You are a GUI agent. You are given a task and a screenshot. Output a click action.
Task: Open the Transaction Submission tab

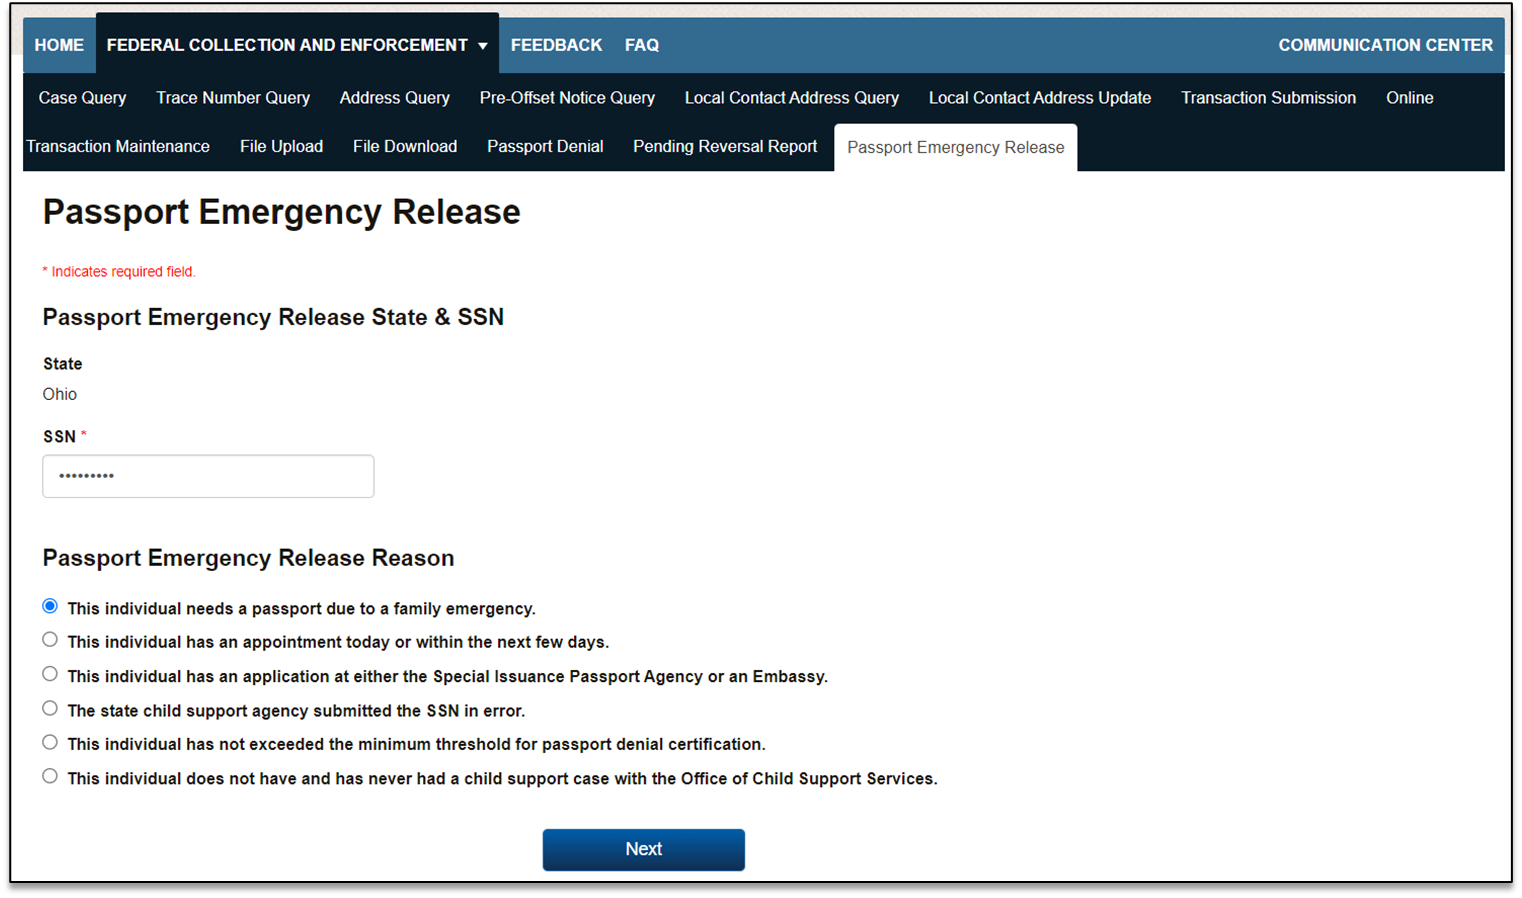click(1268, 98)
